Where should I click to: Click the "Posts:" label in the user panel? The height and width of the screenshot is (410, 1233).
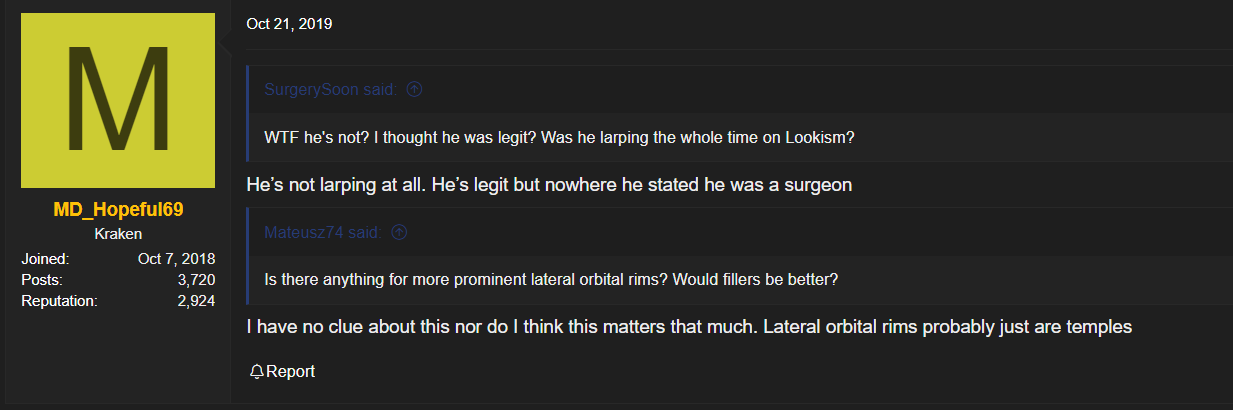tap(42, 280)
